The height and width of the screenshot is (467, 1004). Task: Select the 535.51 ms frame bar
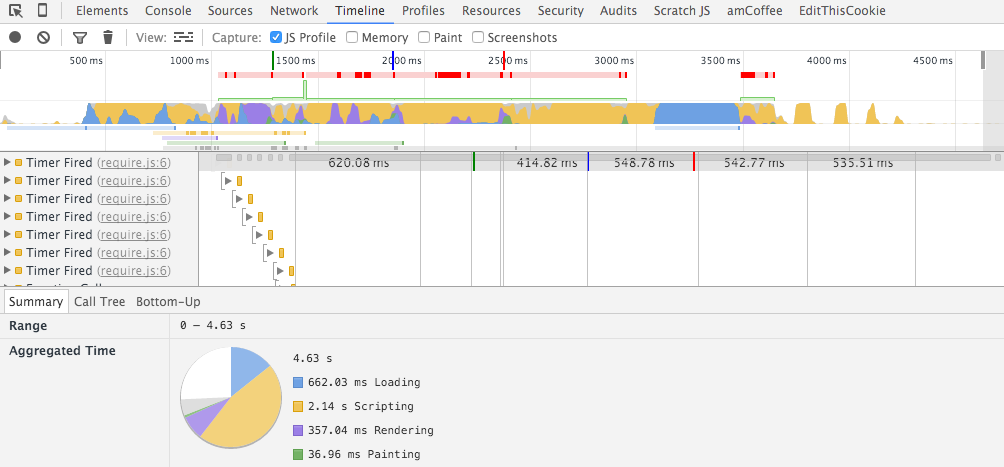pyautogui.click(x=862, y=163)
